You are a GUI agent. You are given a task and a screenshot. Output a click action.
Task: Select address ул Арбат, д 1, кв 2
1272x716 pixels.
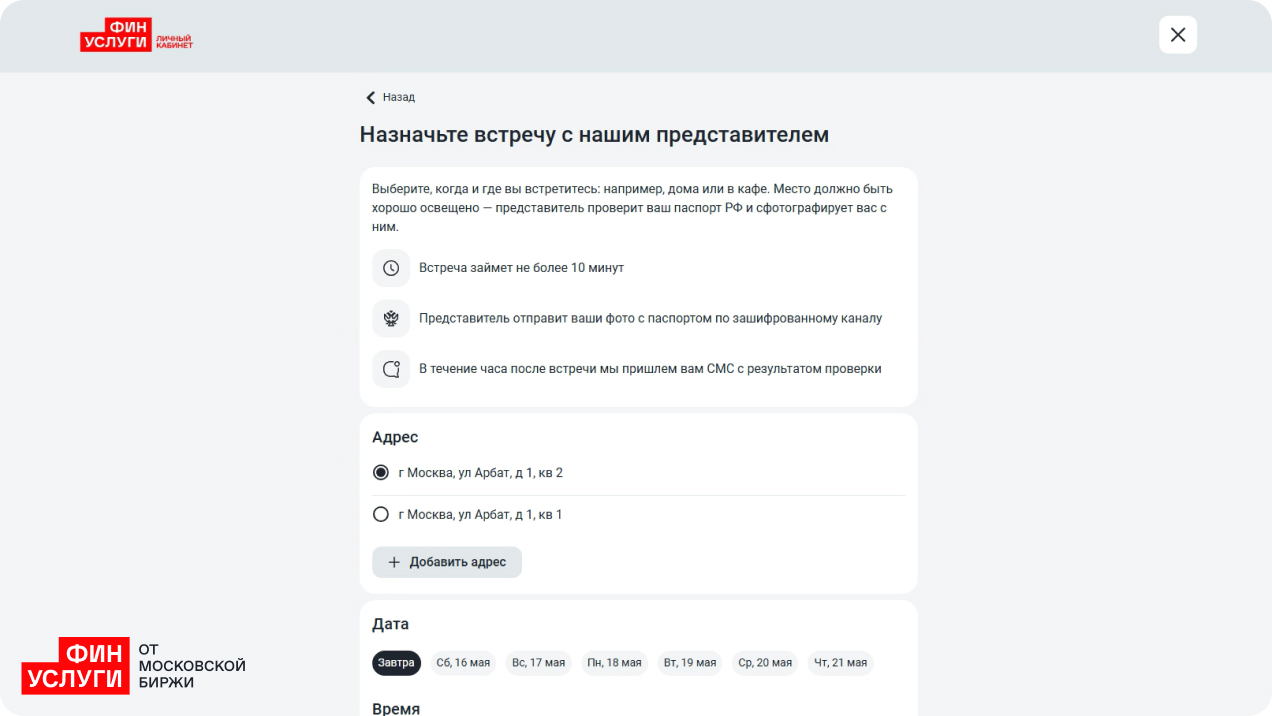pyautogui.click(x=638, y=473)
